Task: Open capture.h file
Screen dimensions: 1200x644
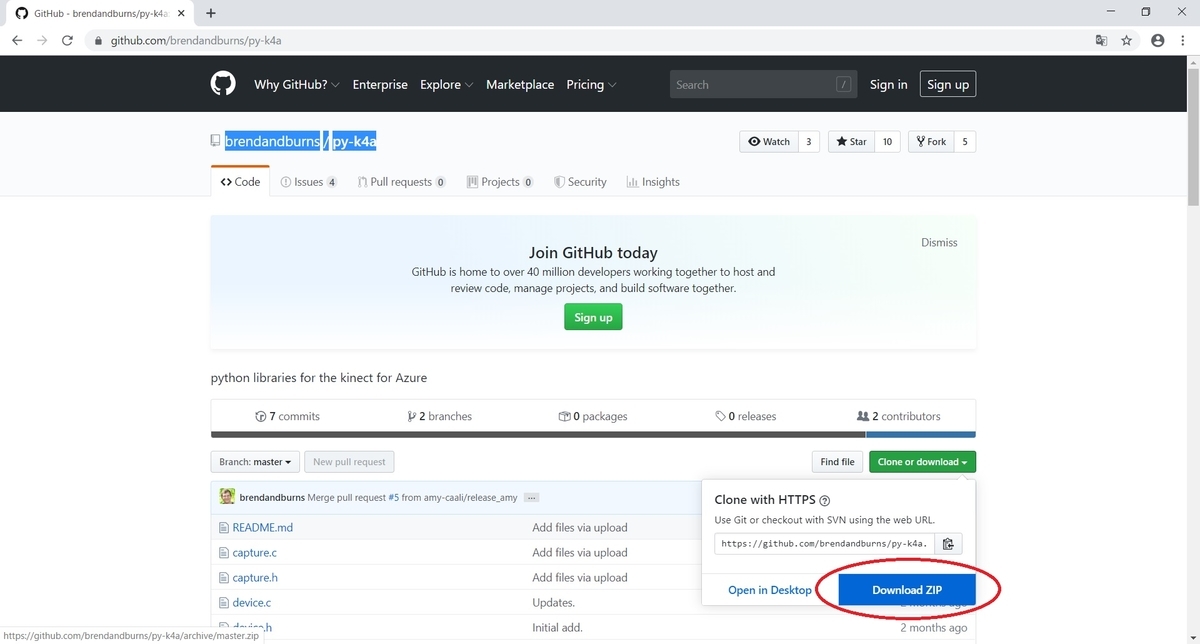Action: click(255, 577)
